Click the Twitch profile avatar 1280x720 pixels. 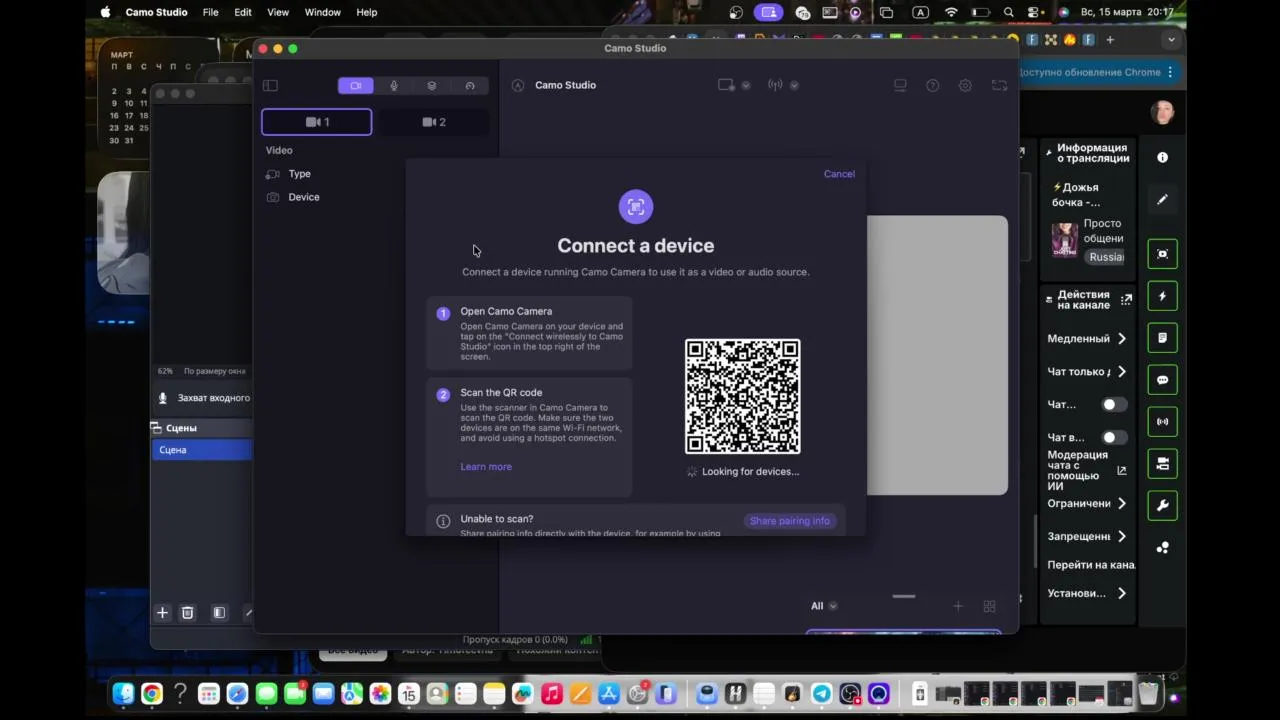click(x=1162, y=113)
